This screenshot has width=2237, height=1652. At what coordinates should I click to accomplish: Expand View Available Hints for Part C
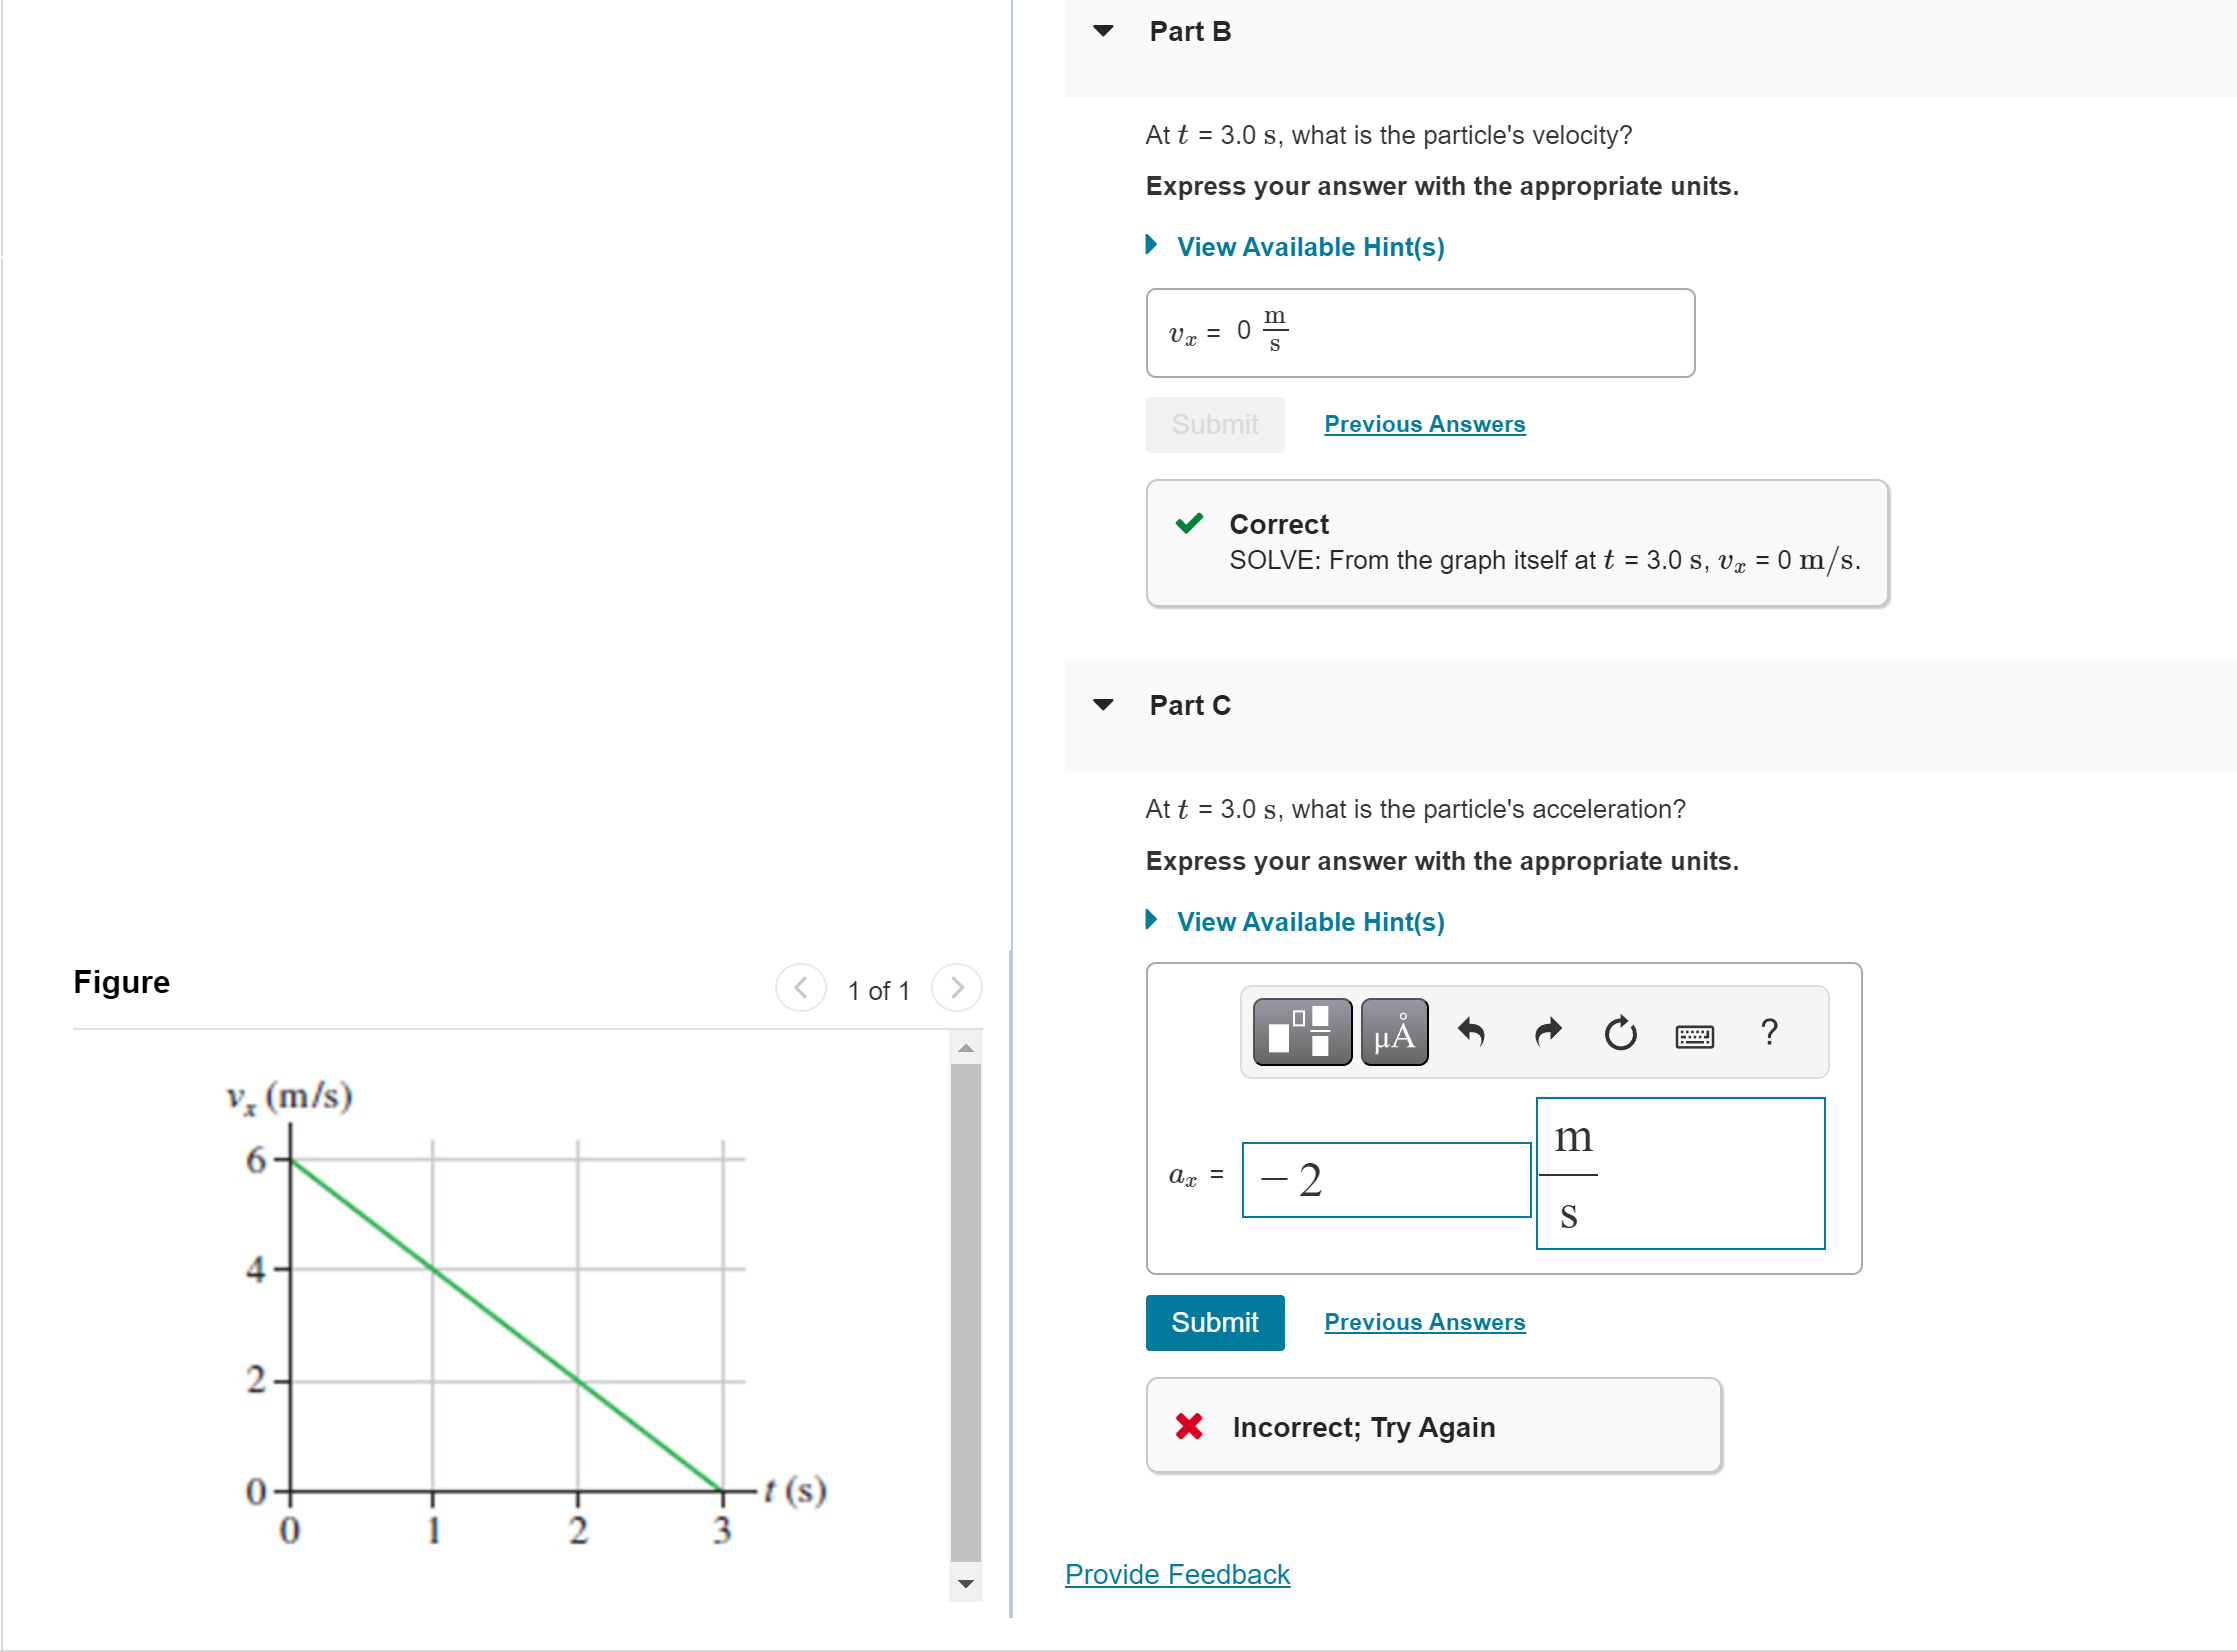click(1309, 921)
